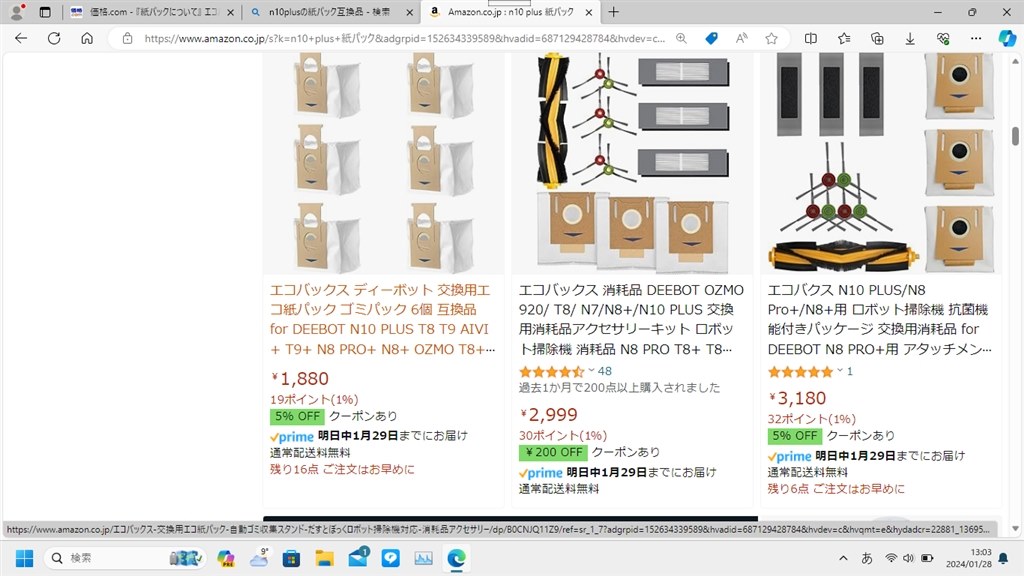Screen dimensions: 1024x576
Task: Click the ¥1,880 price
Action: 300,379
